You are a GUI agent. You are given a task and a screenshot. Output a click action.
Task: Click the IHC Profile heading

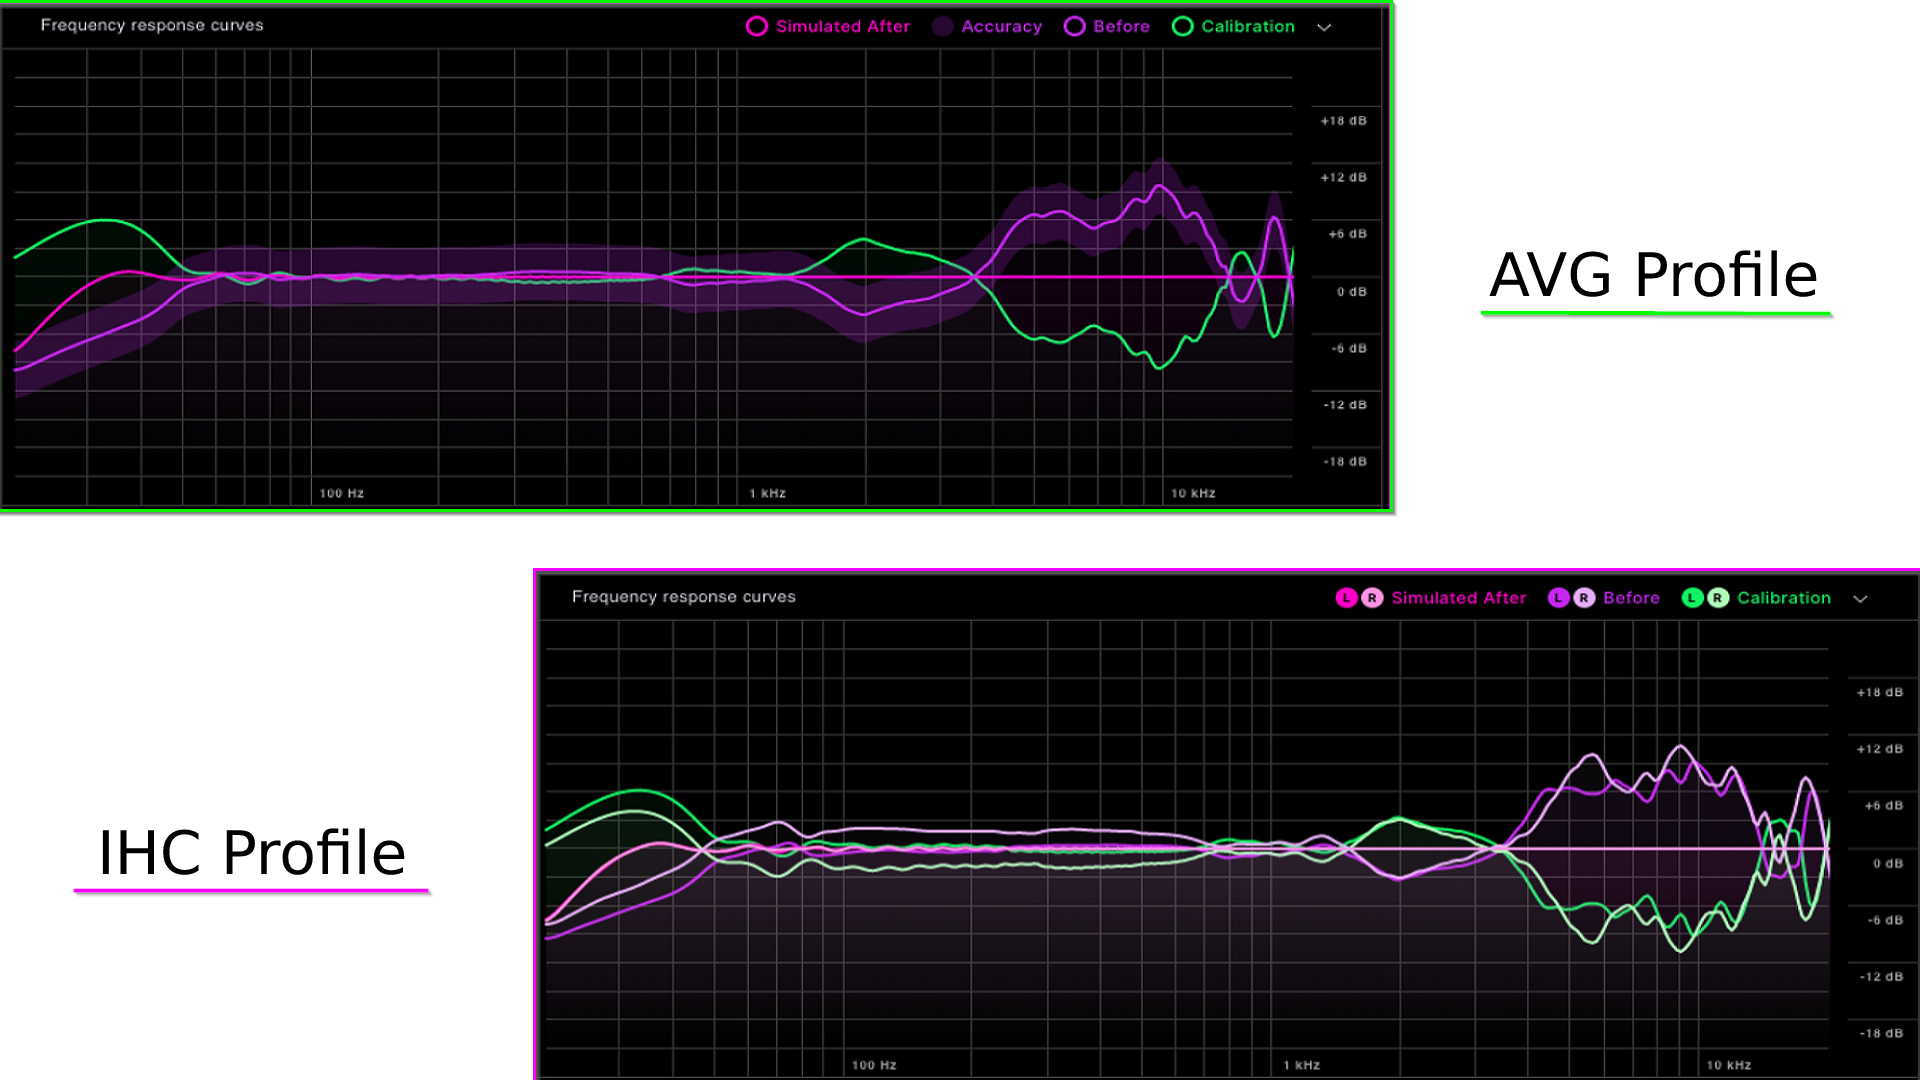point(252,853)
